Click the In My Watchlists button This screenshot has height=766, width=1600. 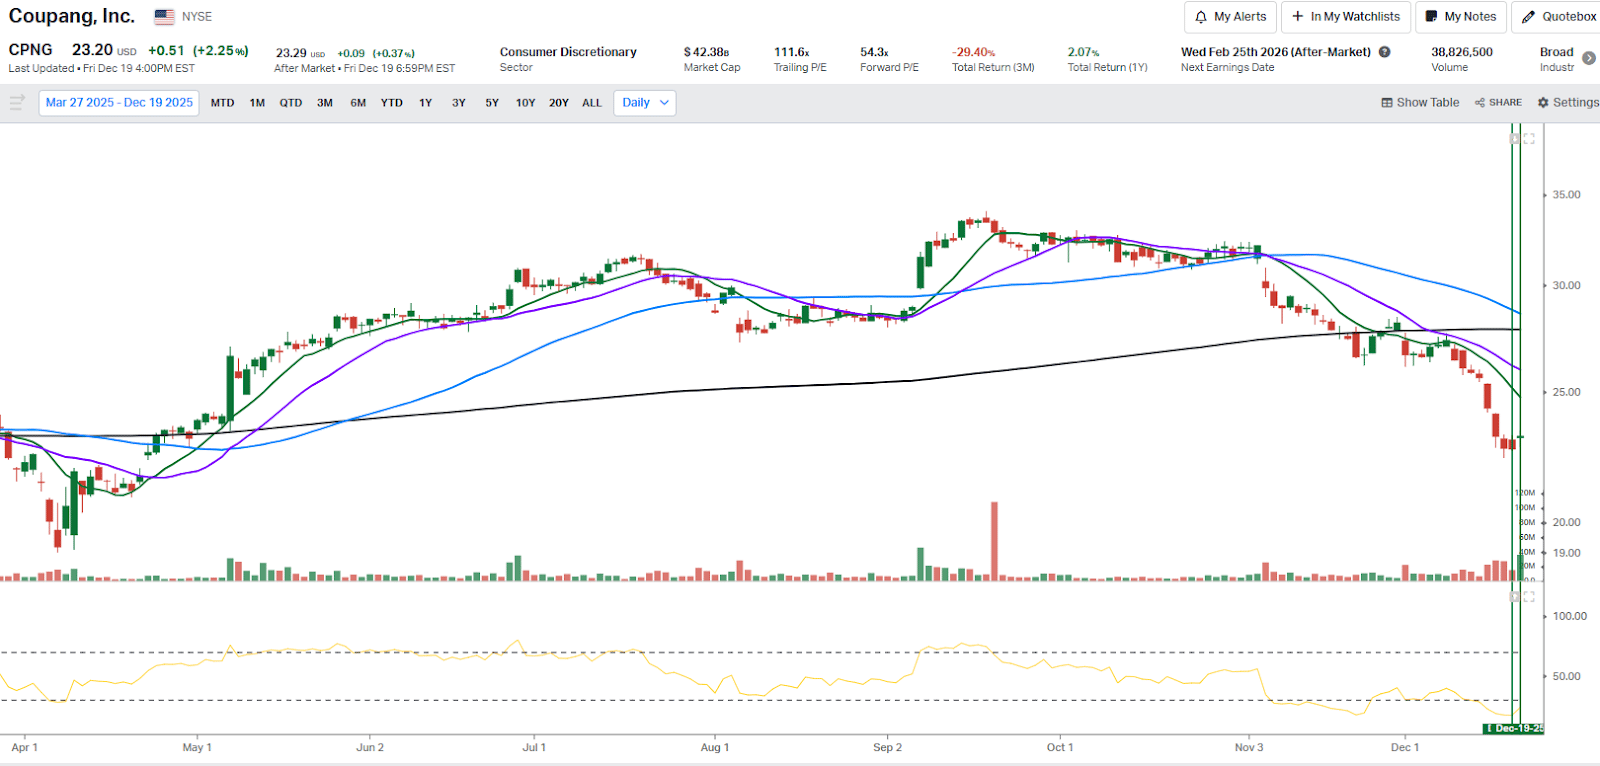tap(1346, 17)
